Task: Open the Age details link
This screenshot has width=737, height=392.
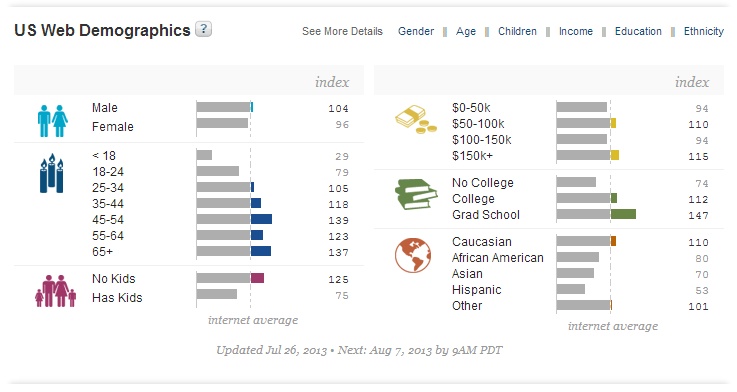Action: (x=466, y=31)
